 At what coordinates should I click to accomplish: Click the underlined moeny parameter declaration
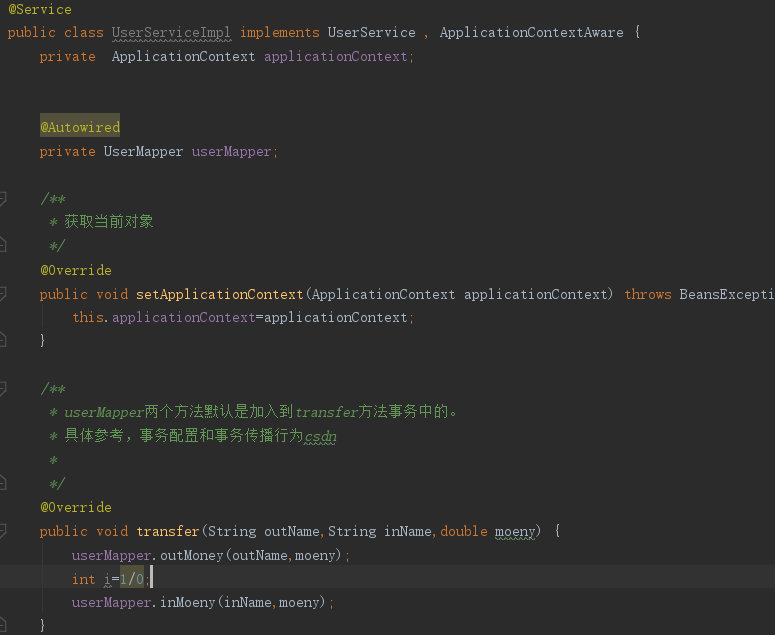[x=515, y=531]
